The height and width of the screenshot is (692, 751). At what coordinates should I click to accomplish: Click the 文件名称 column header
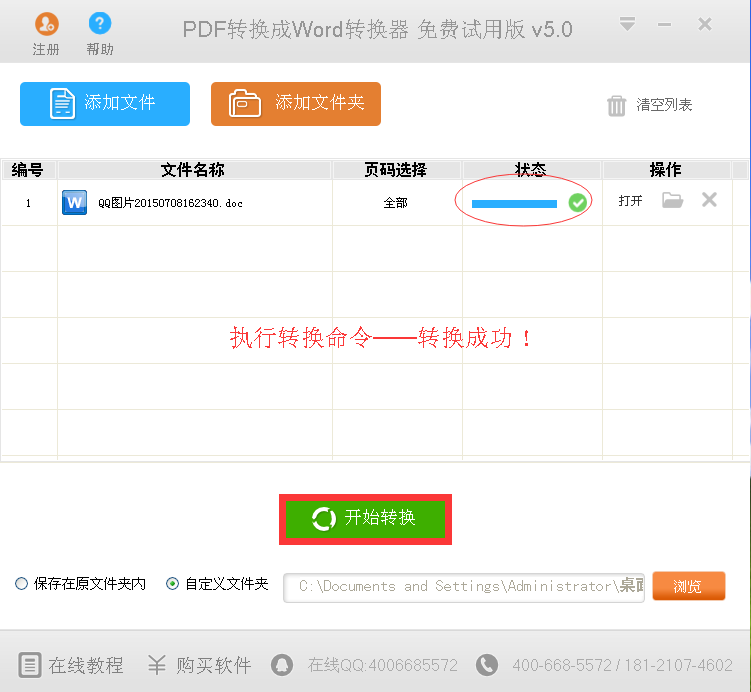point(193,170)
